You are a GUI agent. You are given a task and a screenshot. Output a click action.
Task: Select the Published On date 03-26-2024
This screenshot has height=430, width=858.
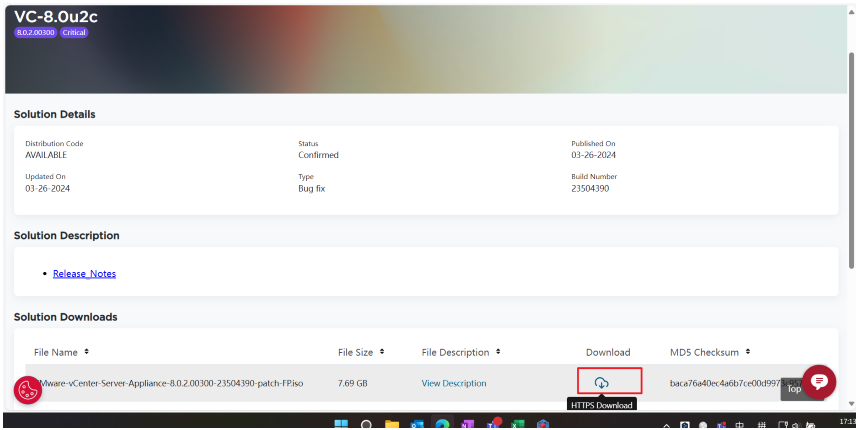(x=593, y=155)
